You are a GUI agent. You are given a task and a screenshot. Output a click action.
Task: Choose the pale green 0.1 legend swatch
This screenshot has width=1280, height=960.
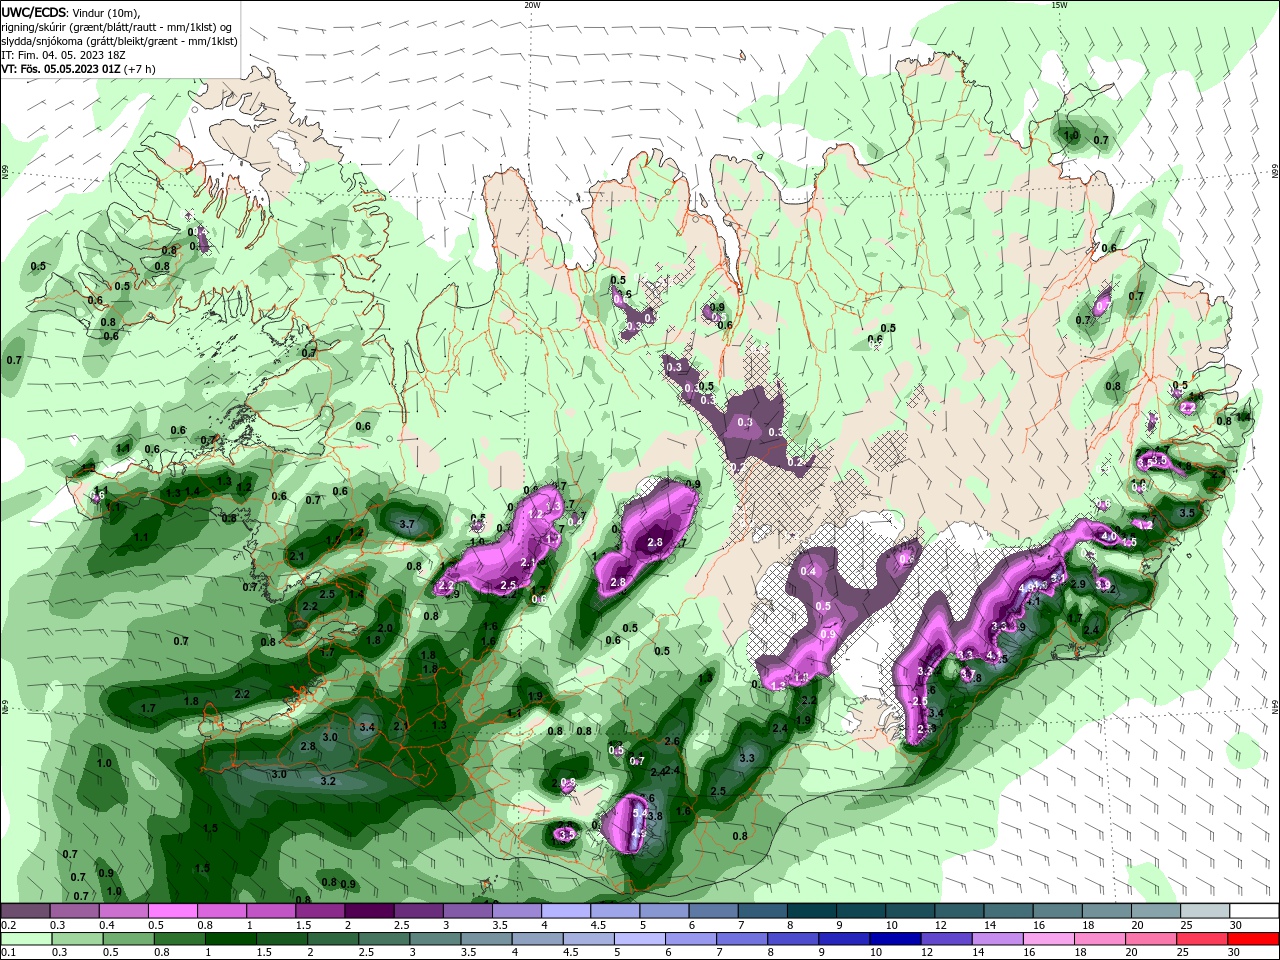[x=25, y=939]
